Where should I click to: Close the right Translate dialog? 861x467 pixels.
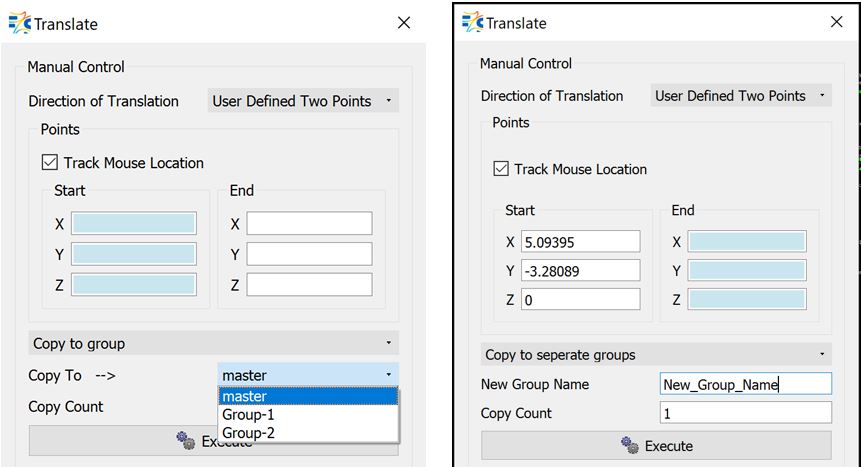point(836,22)
